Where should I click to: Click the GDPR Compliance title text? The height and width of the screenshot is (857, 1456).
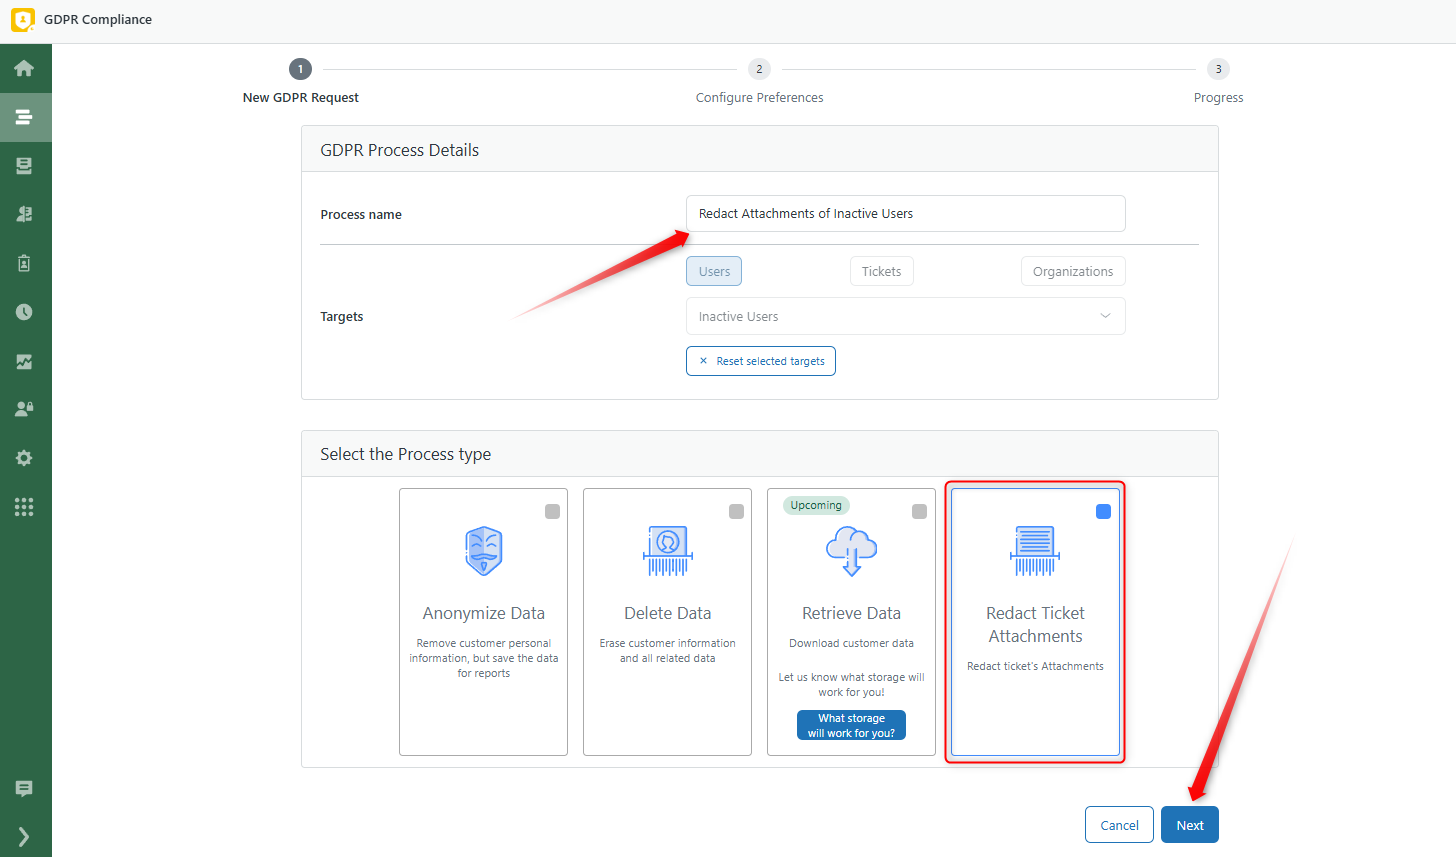click(98, 19)
